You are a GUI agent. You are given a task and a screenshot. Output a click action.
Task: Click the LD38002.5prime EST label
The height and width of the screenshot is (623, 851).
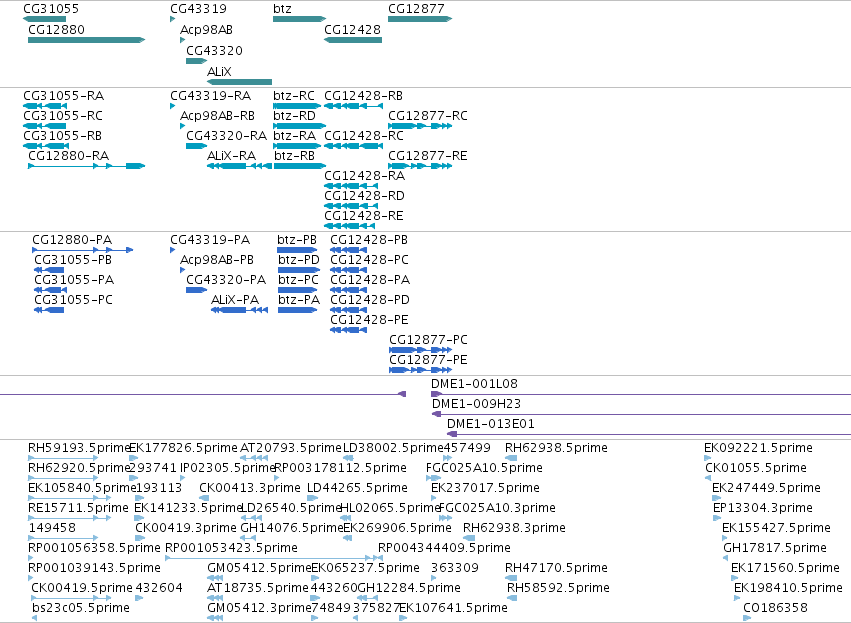click(393, 448)
